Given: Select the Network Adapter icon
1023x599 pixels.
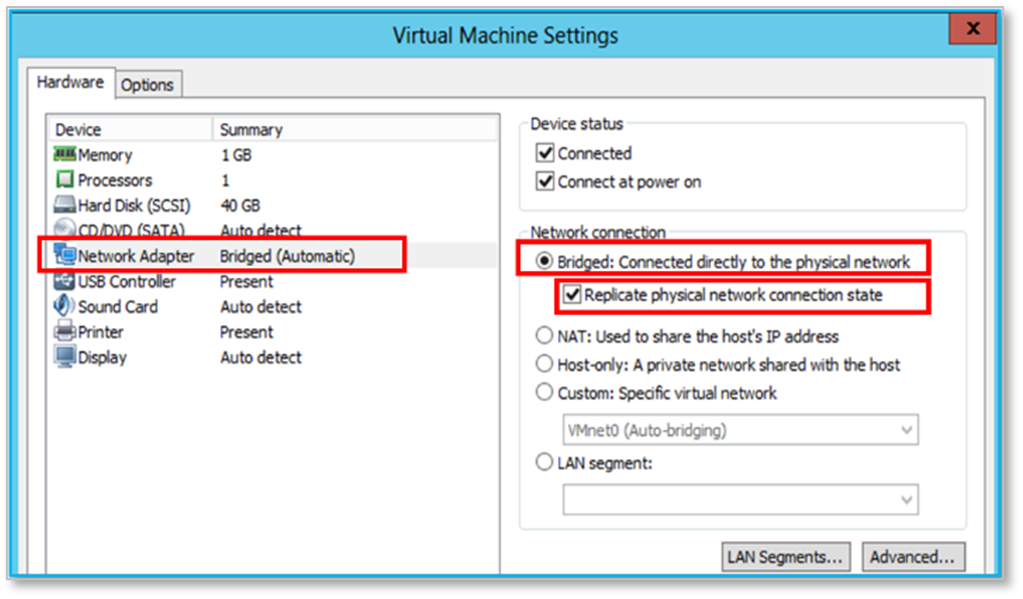Looking at the screenshot, I should tap(65, 256).
